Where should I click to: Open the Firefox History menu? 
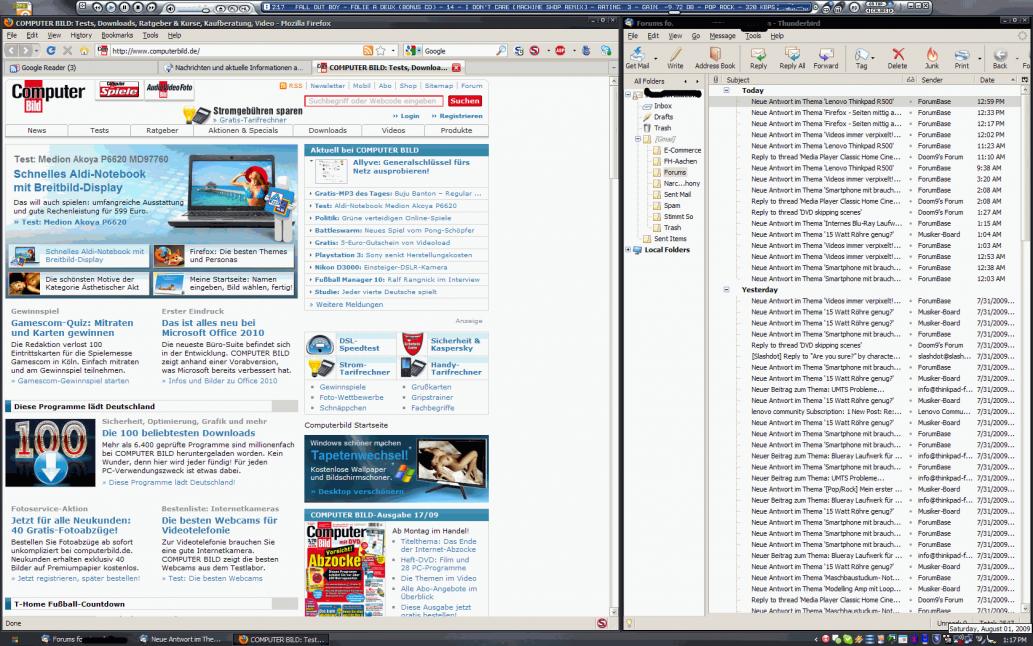pos(81,36)
